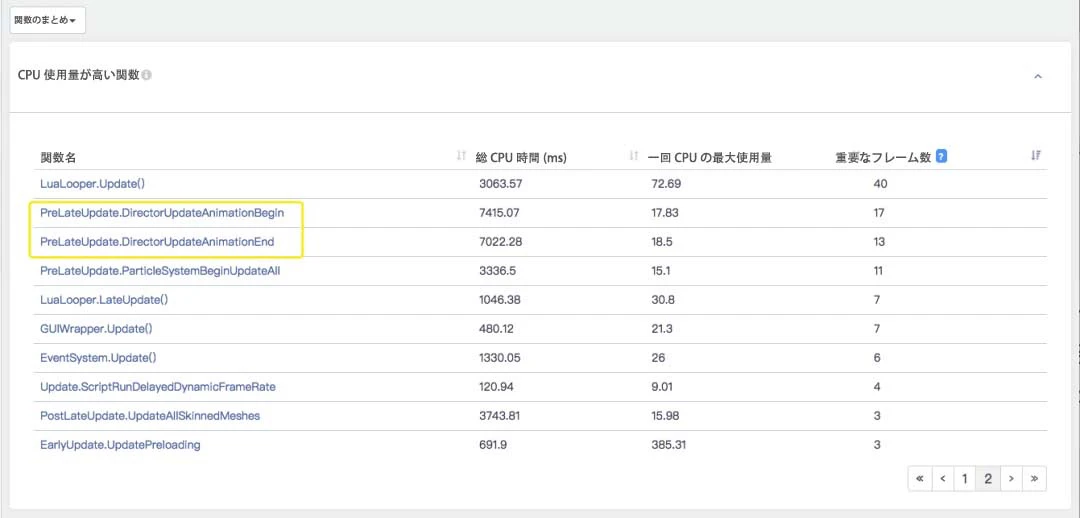Select page 2 in pagination

coord(988,479)
